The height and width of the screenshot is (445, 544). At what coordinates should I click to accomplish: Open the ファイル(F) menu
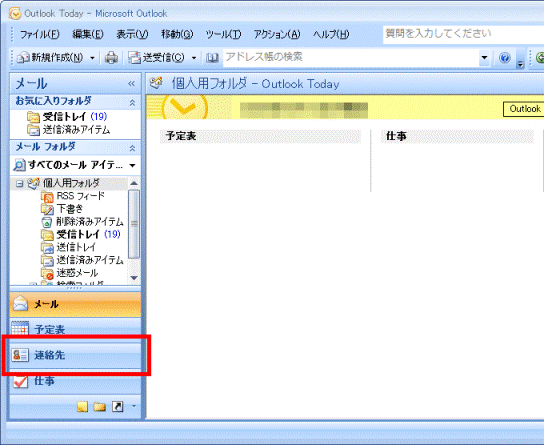pyautogui.click(x=40, y=34)
